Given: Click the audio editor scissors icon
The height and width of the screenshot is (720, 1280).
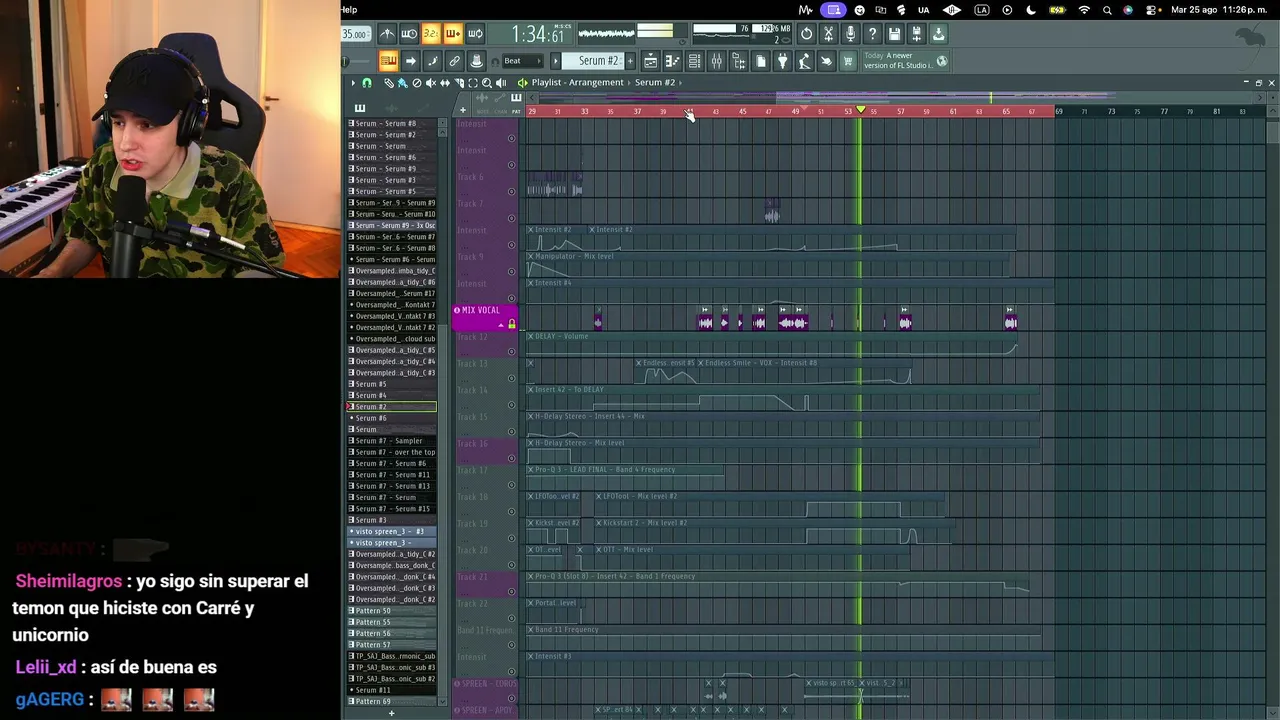Looking at the screenshot, I should [x=828, y=34].
